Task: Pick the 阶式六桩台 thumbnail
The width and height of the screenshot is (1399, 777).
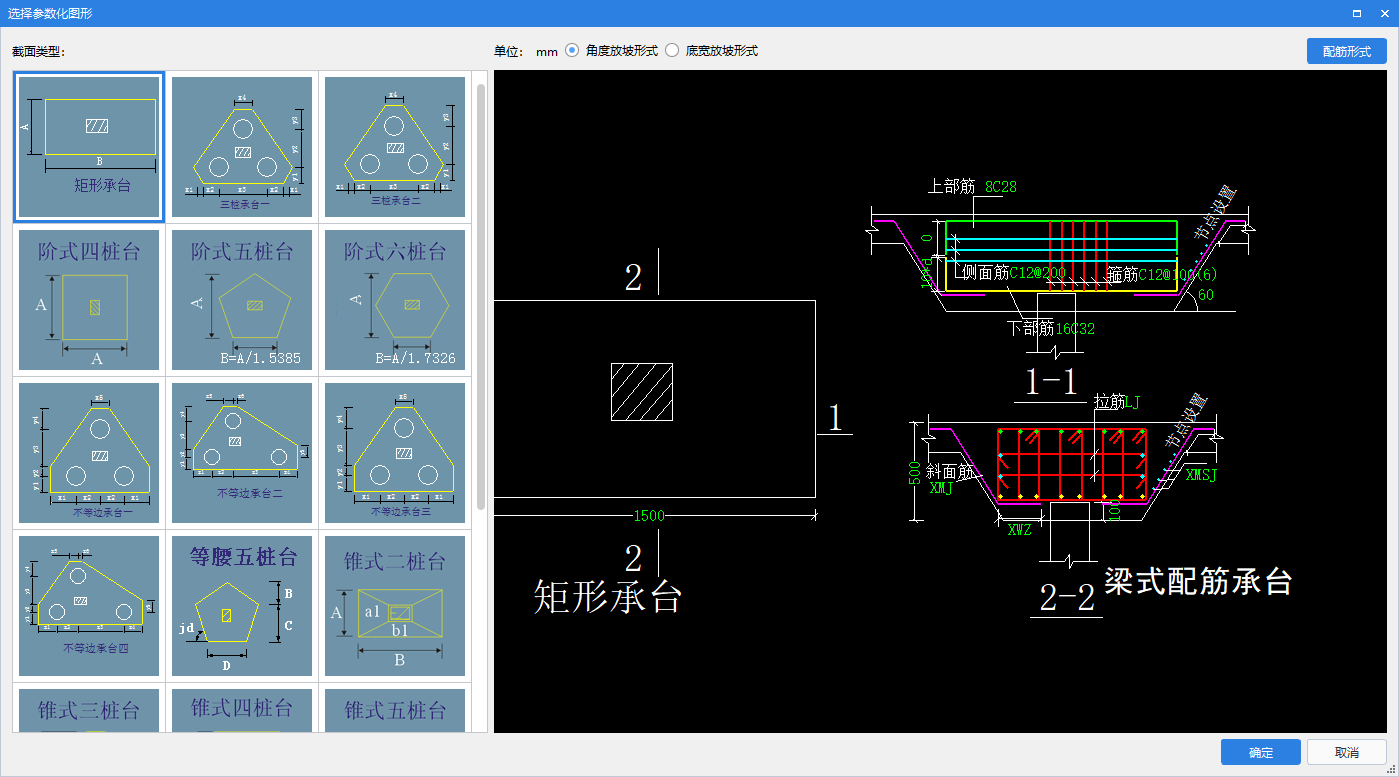Action: (x=395, y=300)
